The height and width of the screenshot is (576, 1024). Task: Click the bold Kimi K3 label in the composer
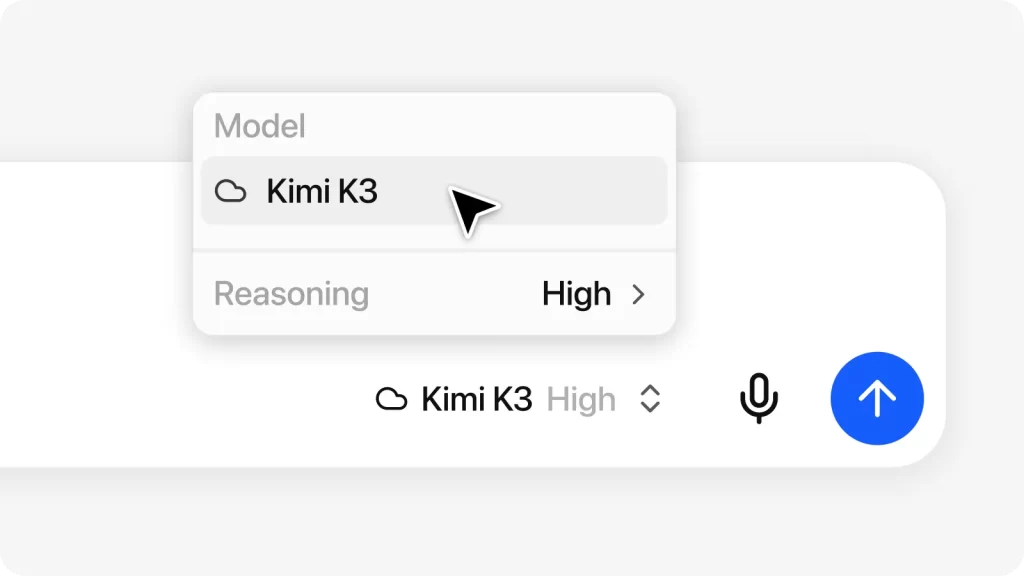(x=477, y=399)
